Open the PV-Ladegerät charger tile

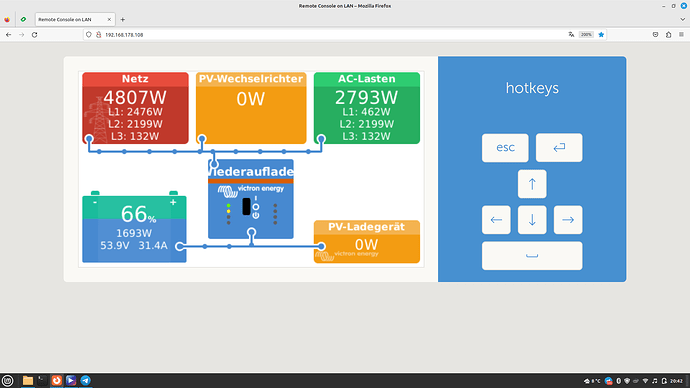tap(367, 242)
